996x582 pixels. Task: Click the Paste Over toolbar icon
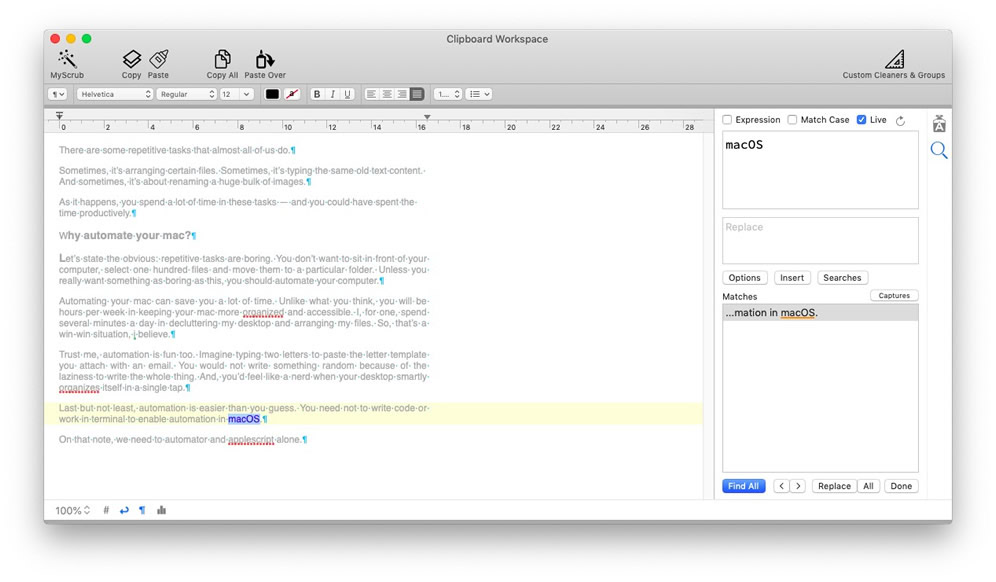[x=265, y=64]
